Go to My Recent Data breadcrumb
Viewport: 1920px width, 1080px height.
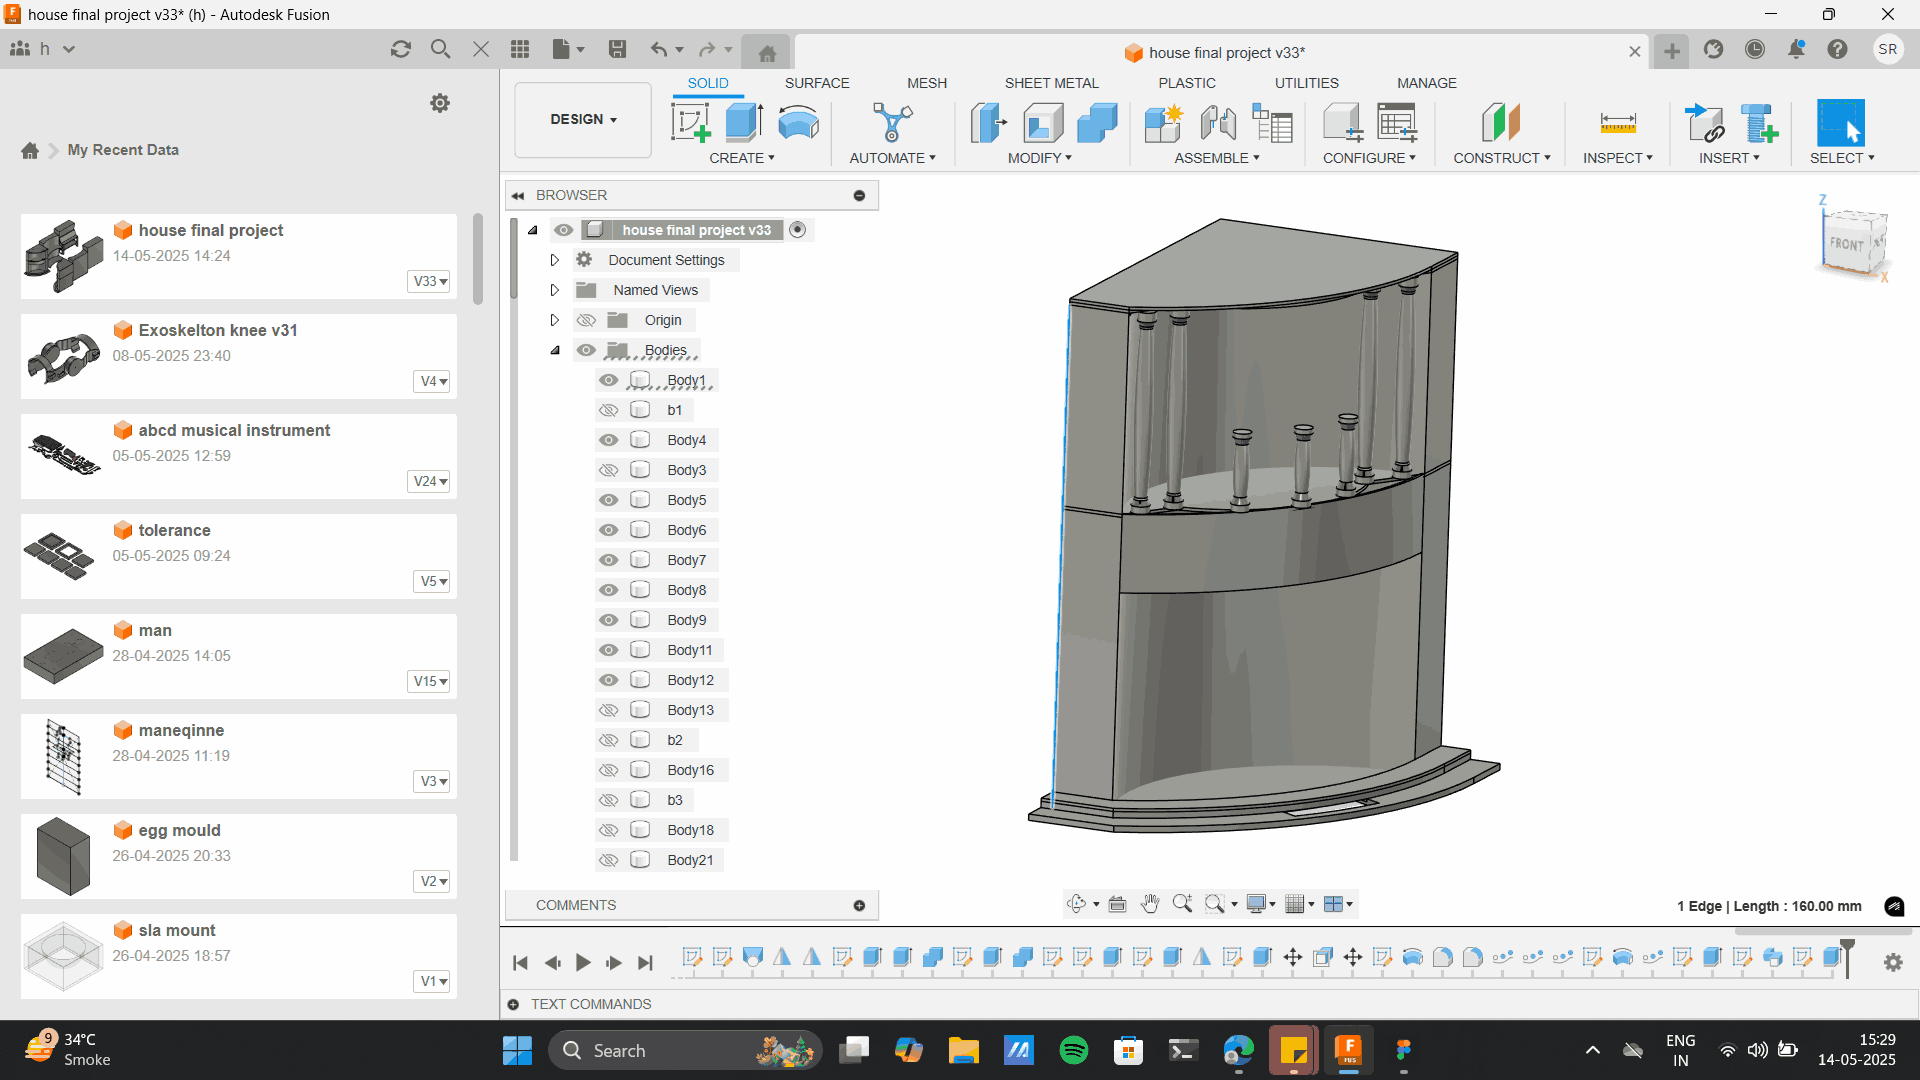(123, 150)
